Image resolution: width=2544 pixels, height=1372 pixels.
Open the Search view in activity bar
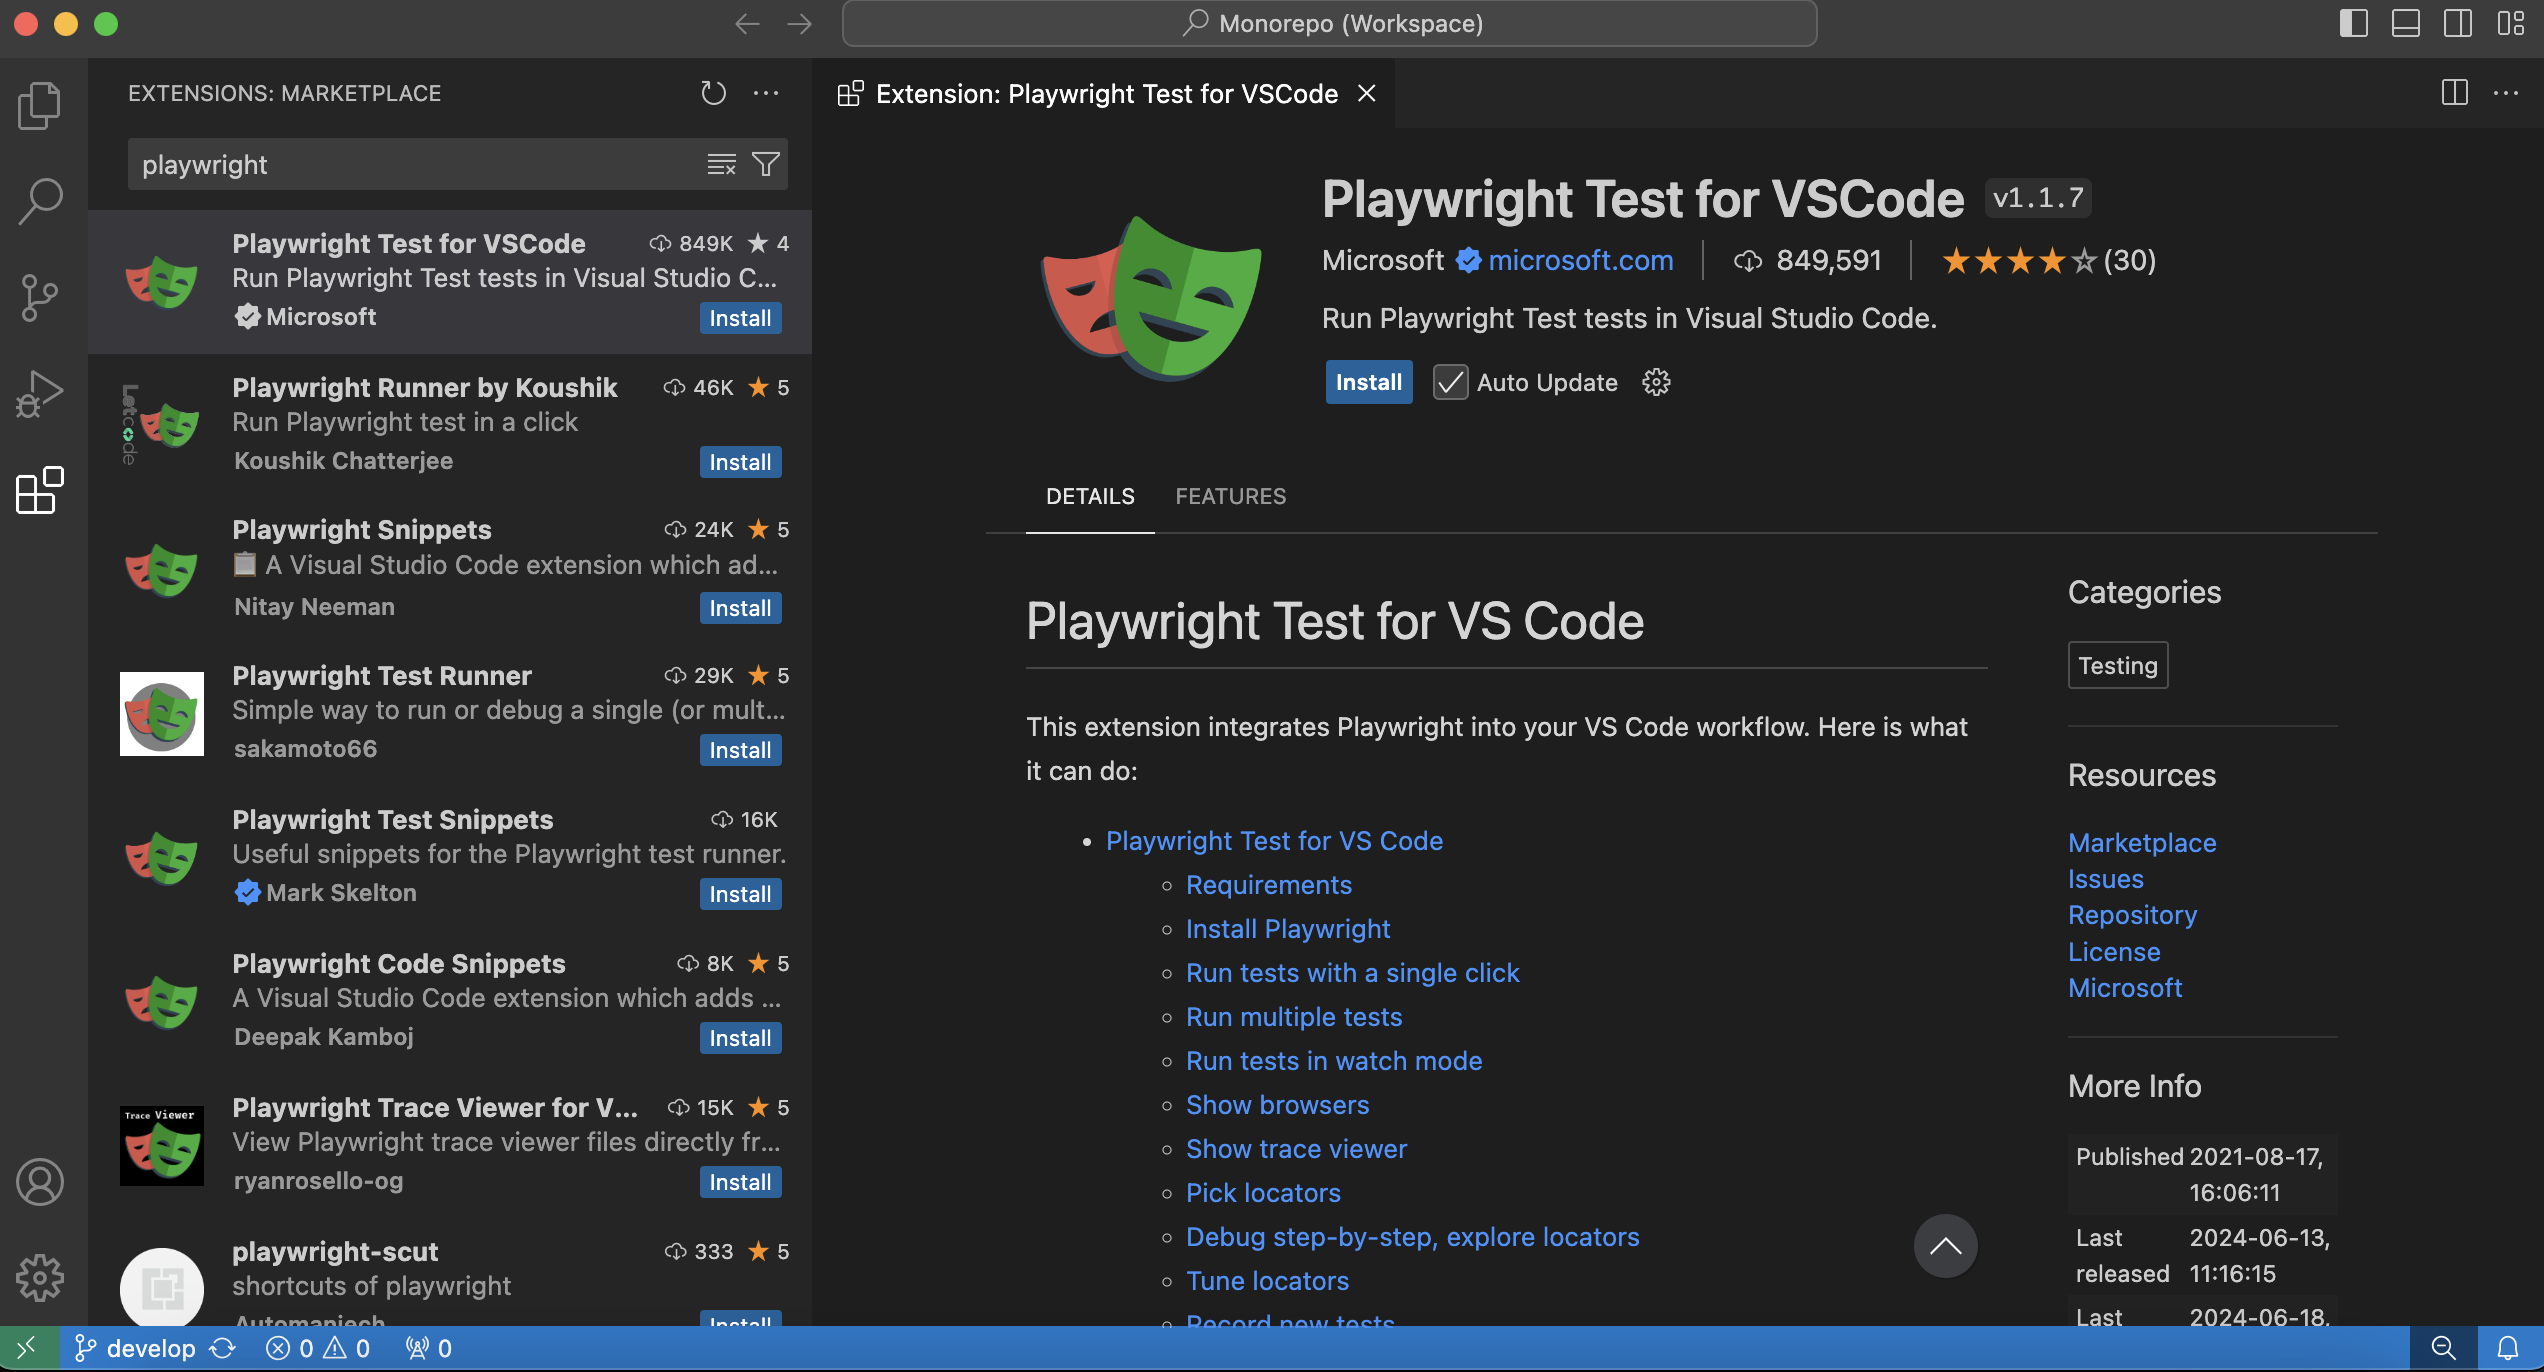[40, 201]
